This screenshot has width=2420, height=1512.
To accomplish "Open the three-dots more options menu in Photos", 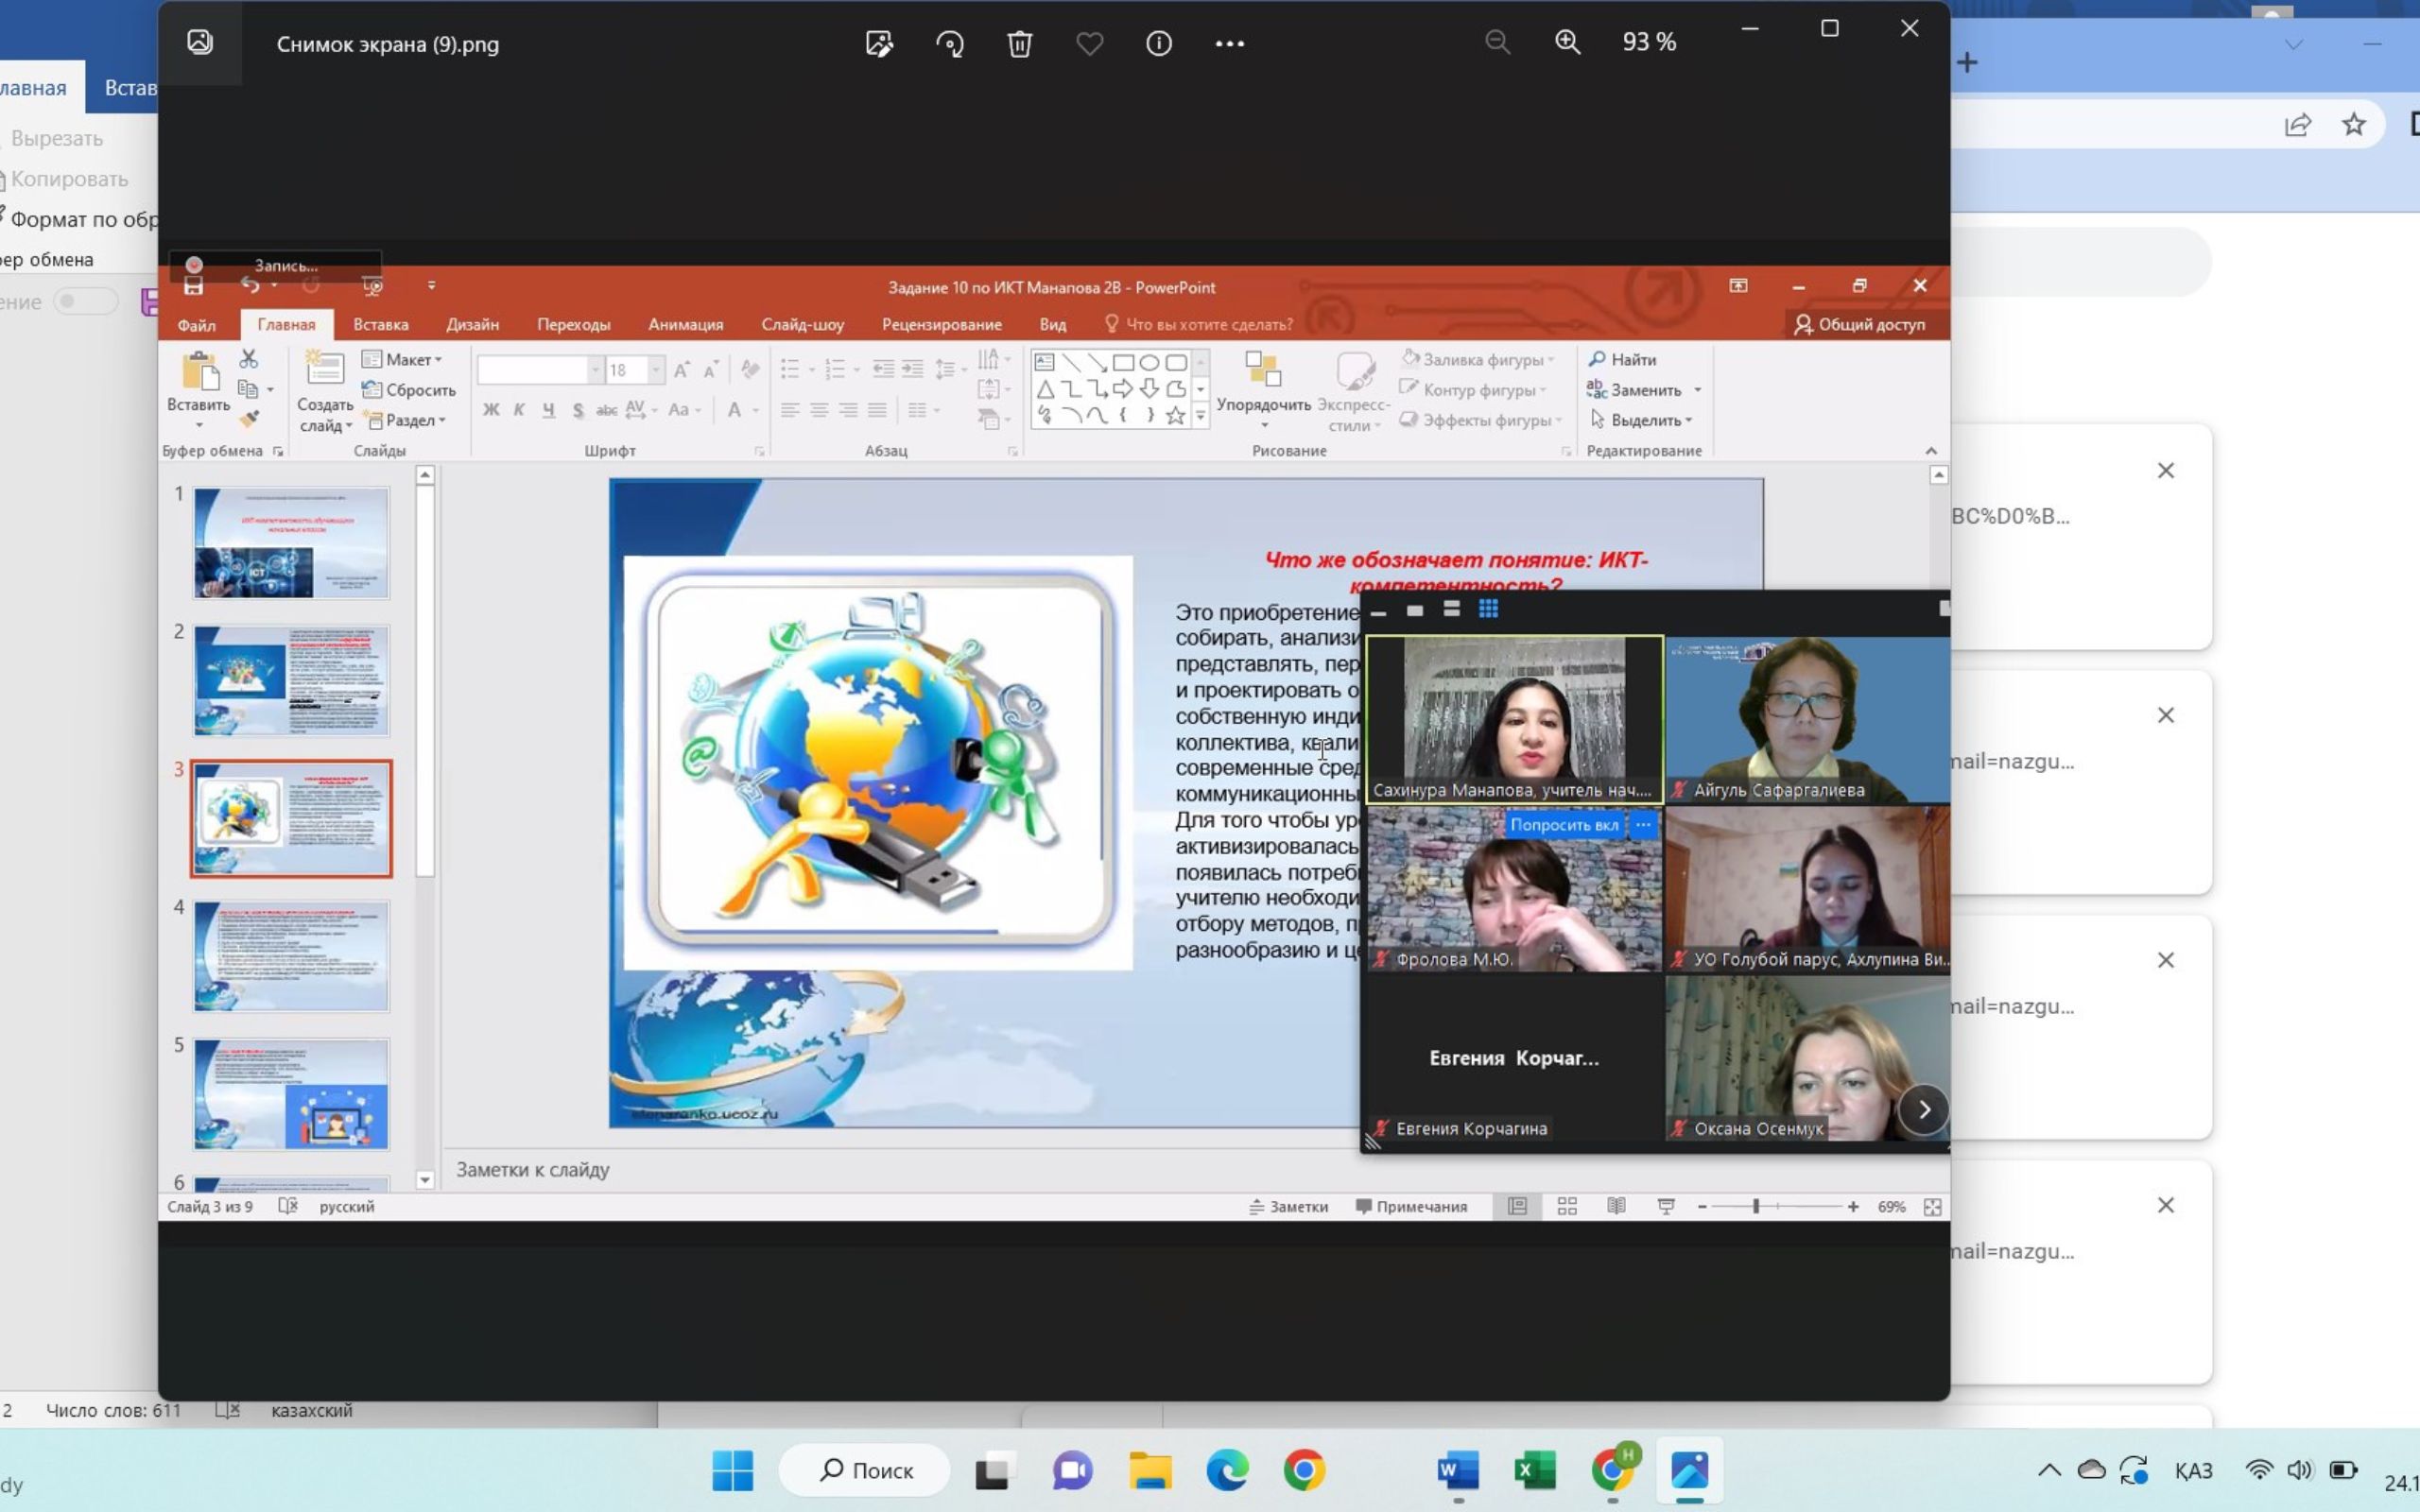I will click(x=1229, y=44).
